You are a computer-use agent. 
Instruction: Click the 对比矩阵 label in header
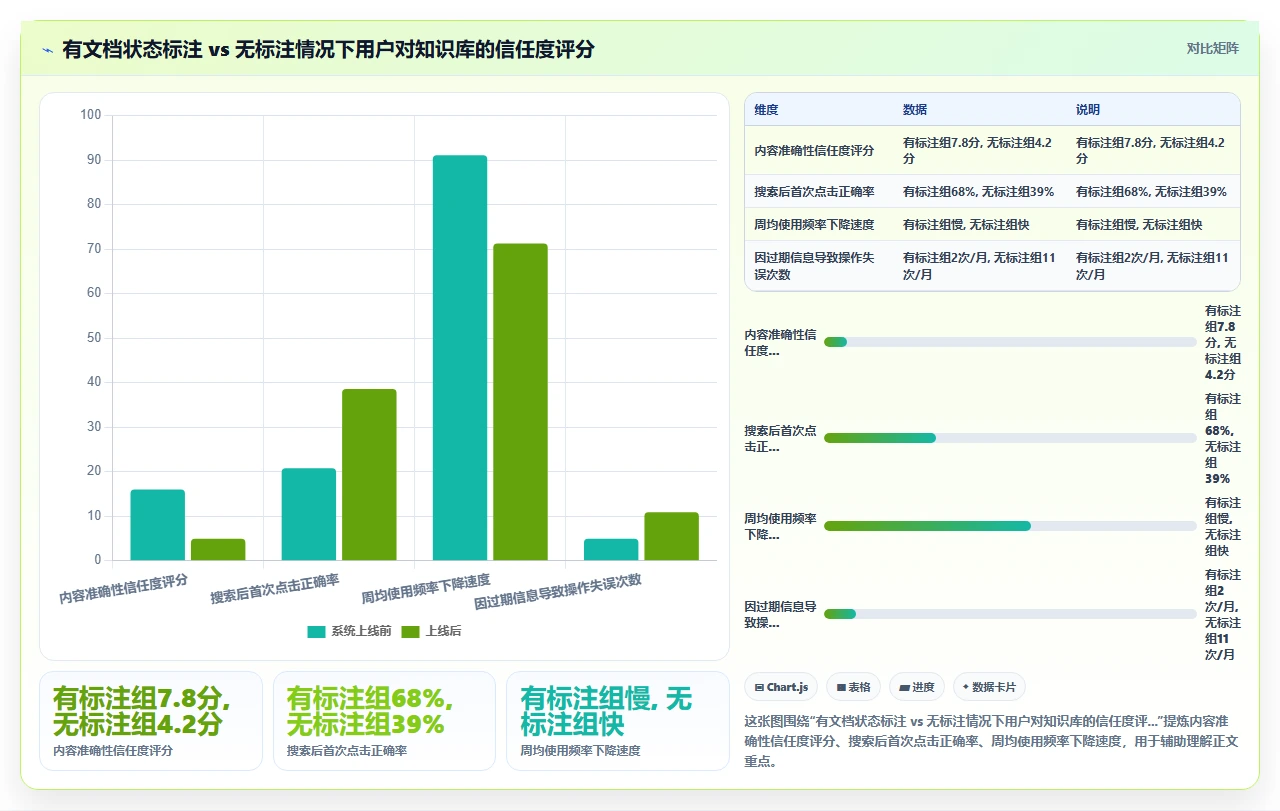coord(1213,48)
